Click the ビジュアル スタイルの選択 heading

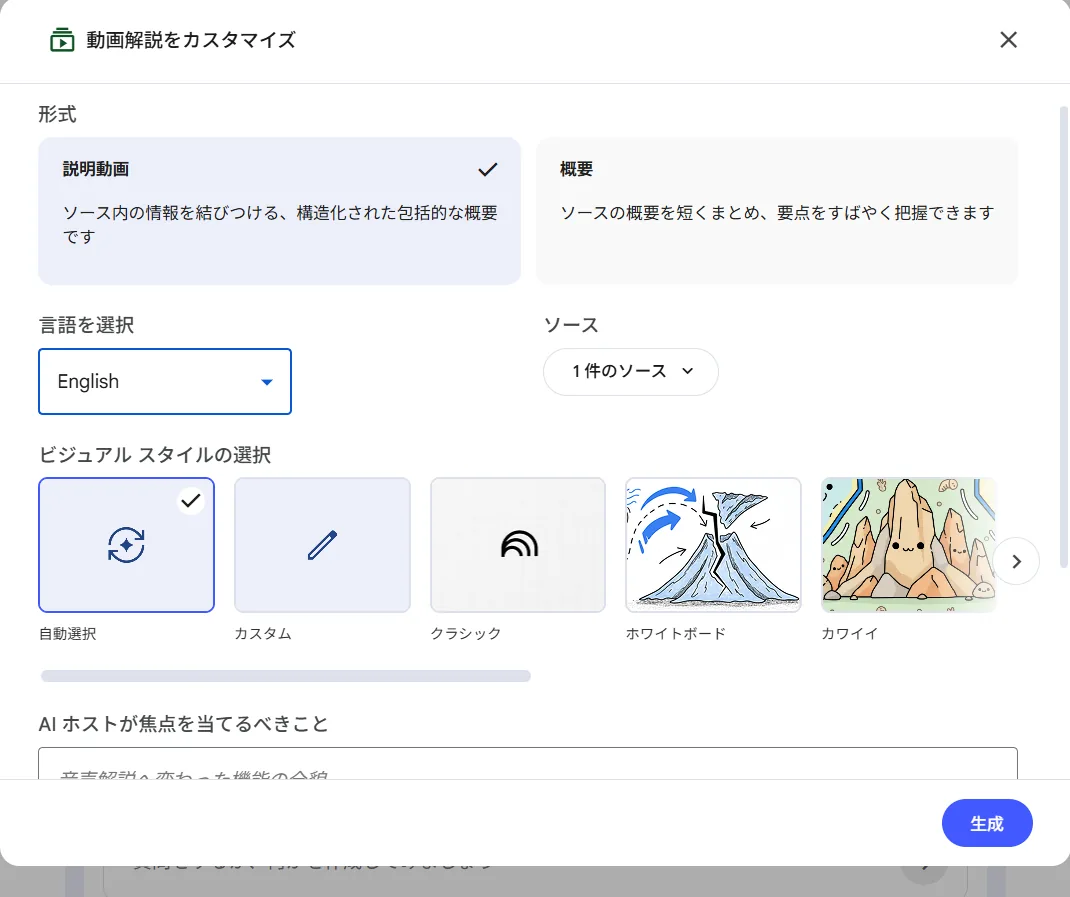click(155, 455)
